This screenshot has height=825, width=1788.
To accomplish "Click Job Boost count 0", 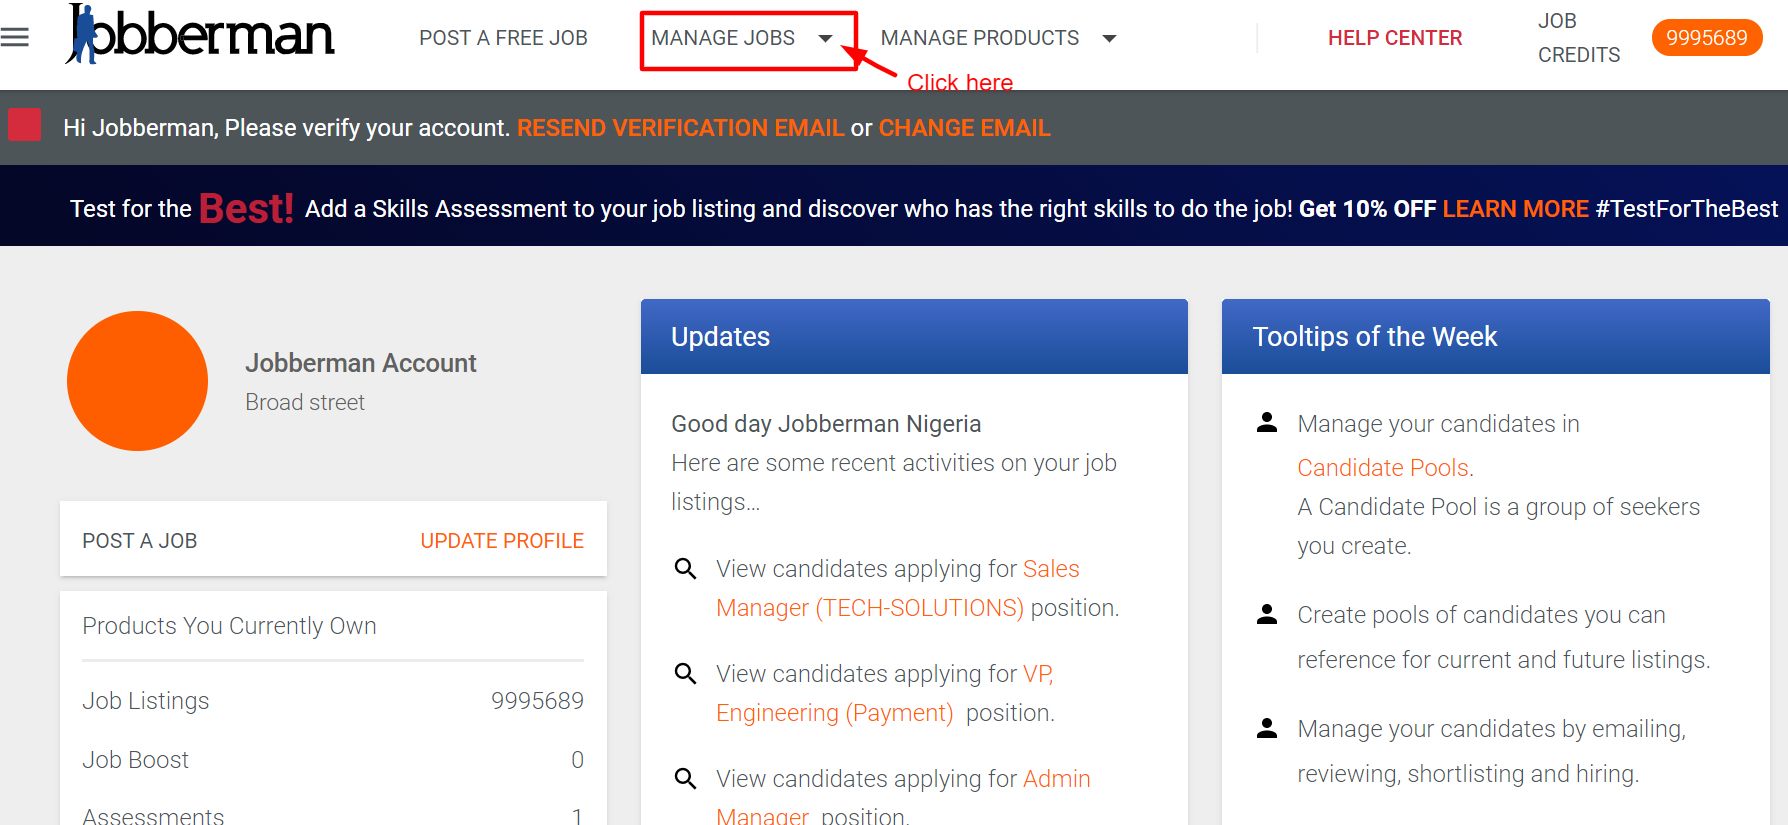I will click(577, 760).
